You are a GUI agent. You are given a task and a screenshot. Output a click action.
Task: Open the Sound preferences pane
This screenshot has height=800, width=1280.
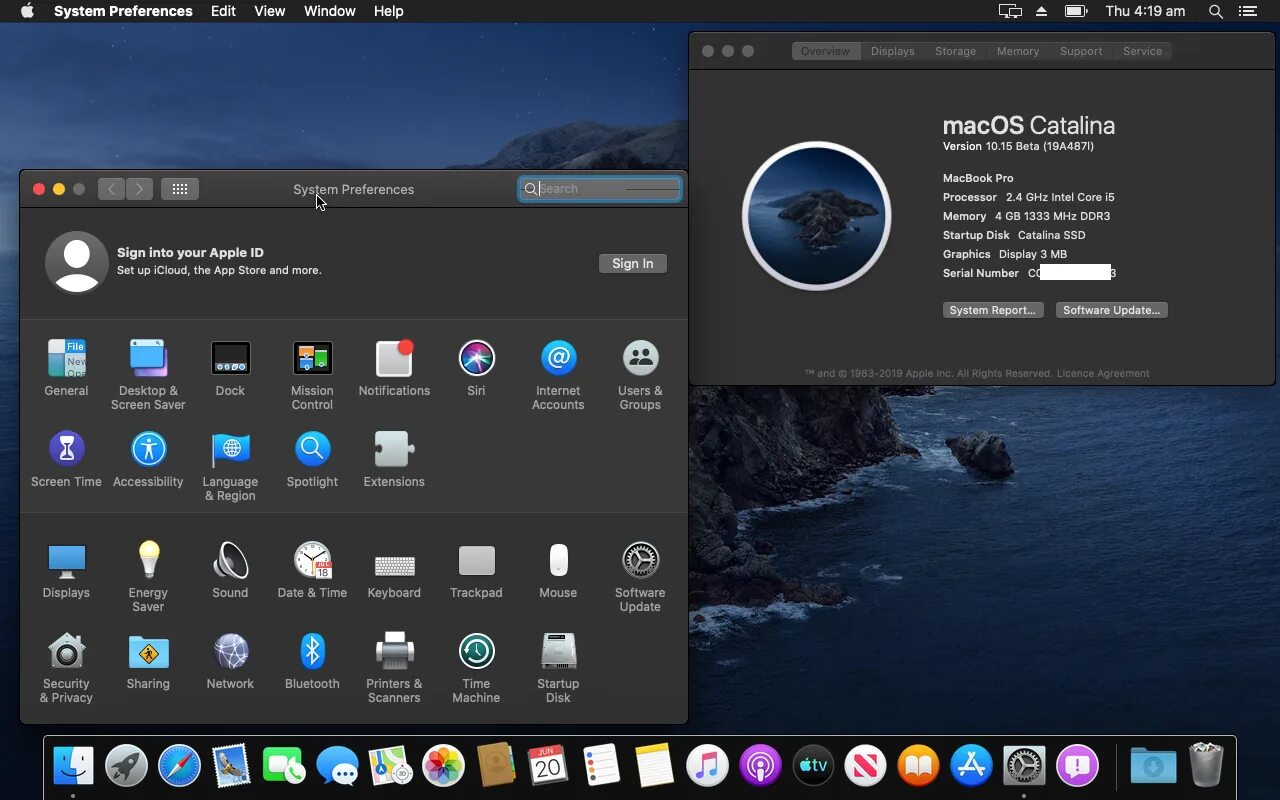point(230,570)
